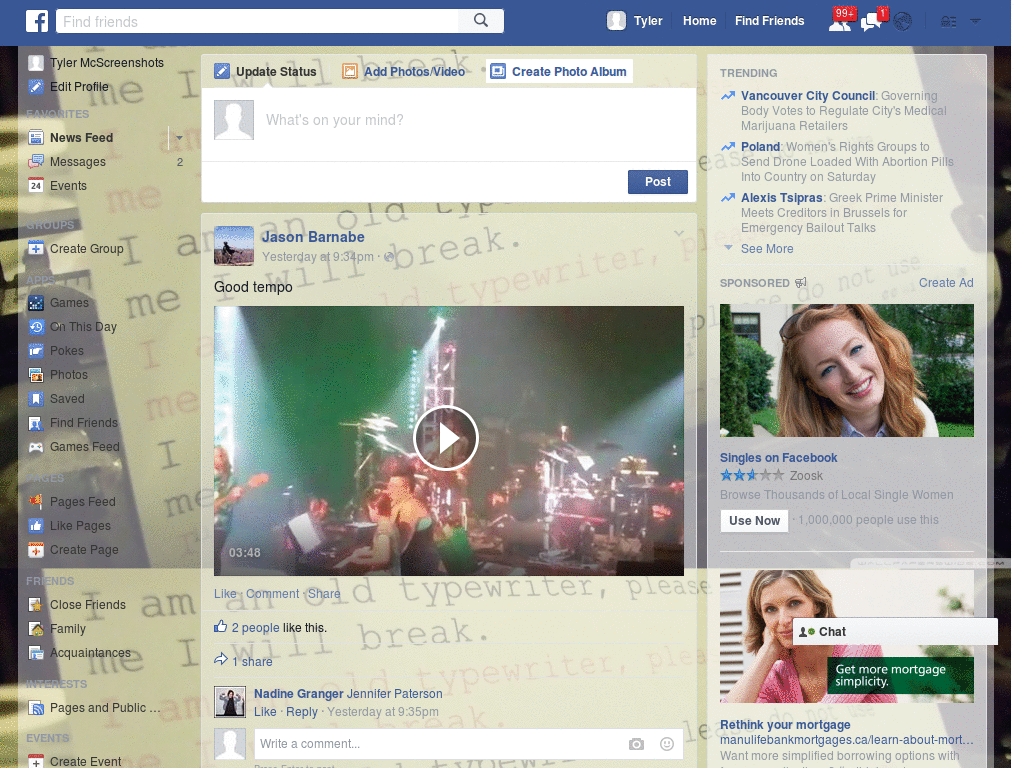Click Find Friends in top navigation

769,21
